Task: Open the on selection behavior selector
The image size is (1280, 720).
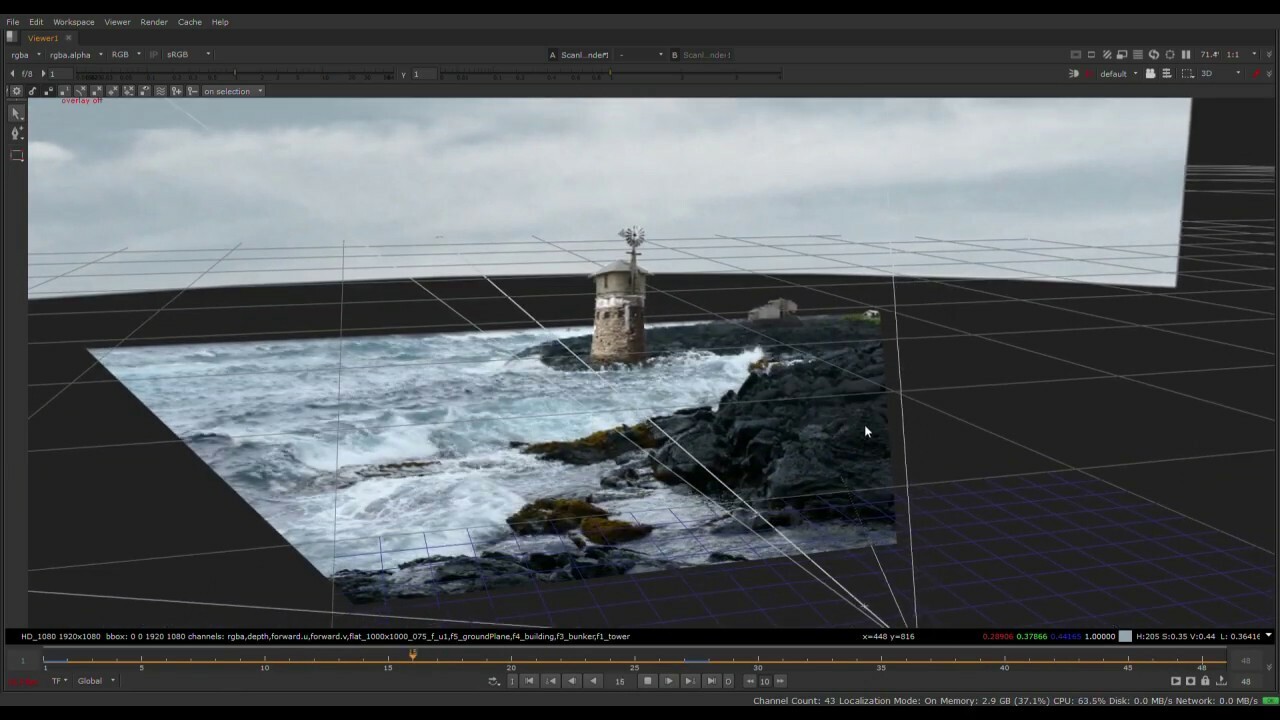Action: 232,91
